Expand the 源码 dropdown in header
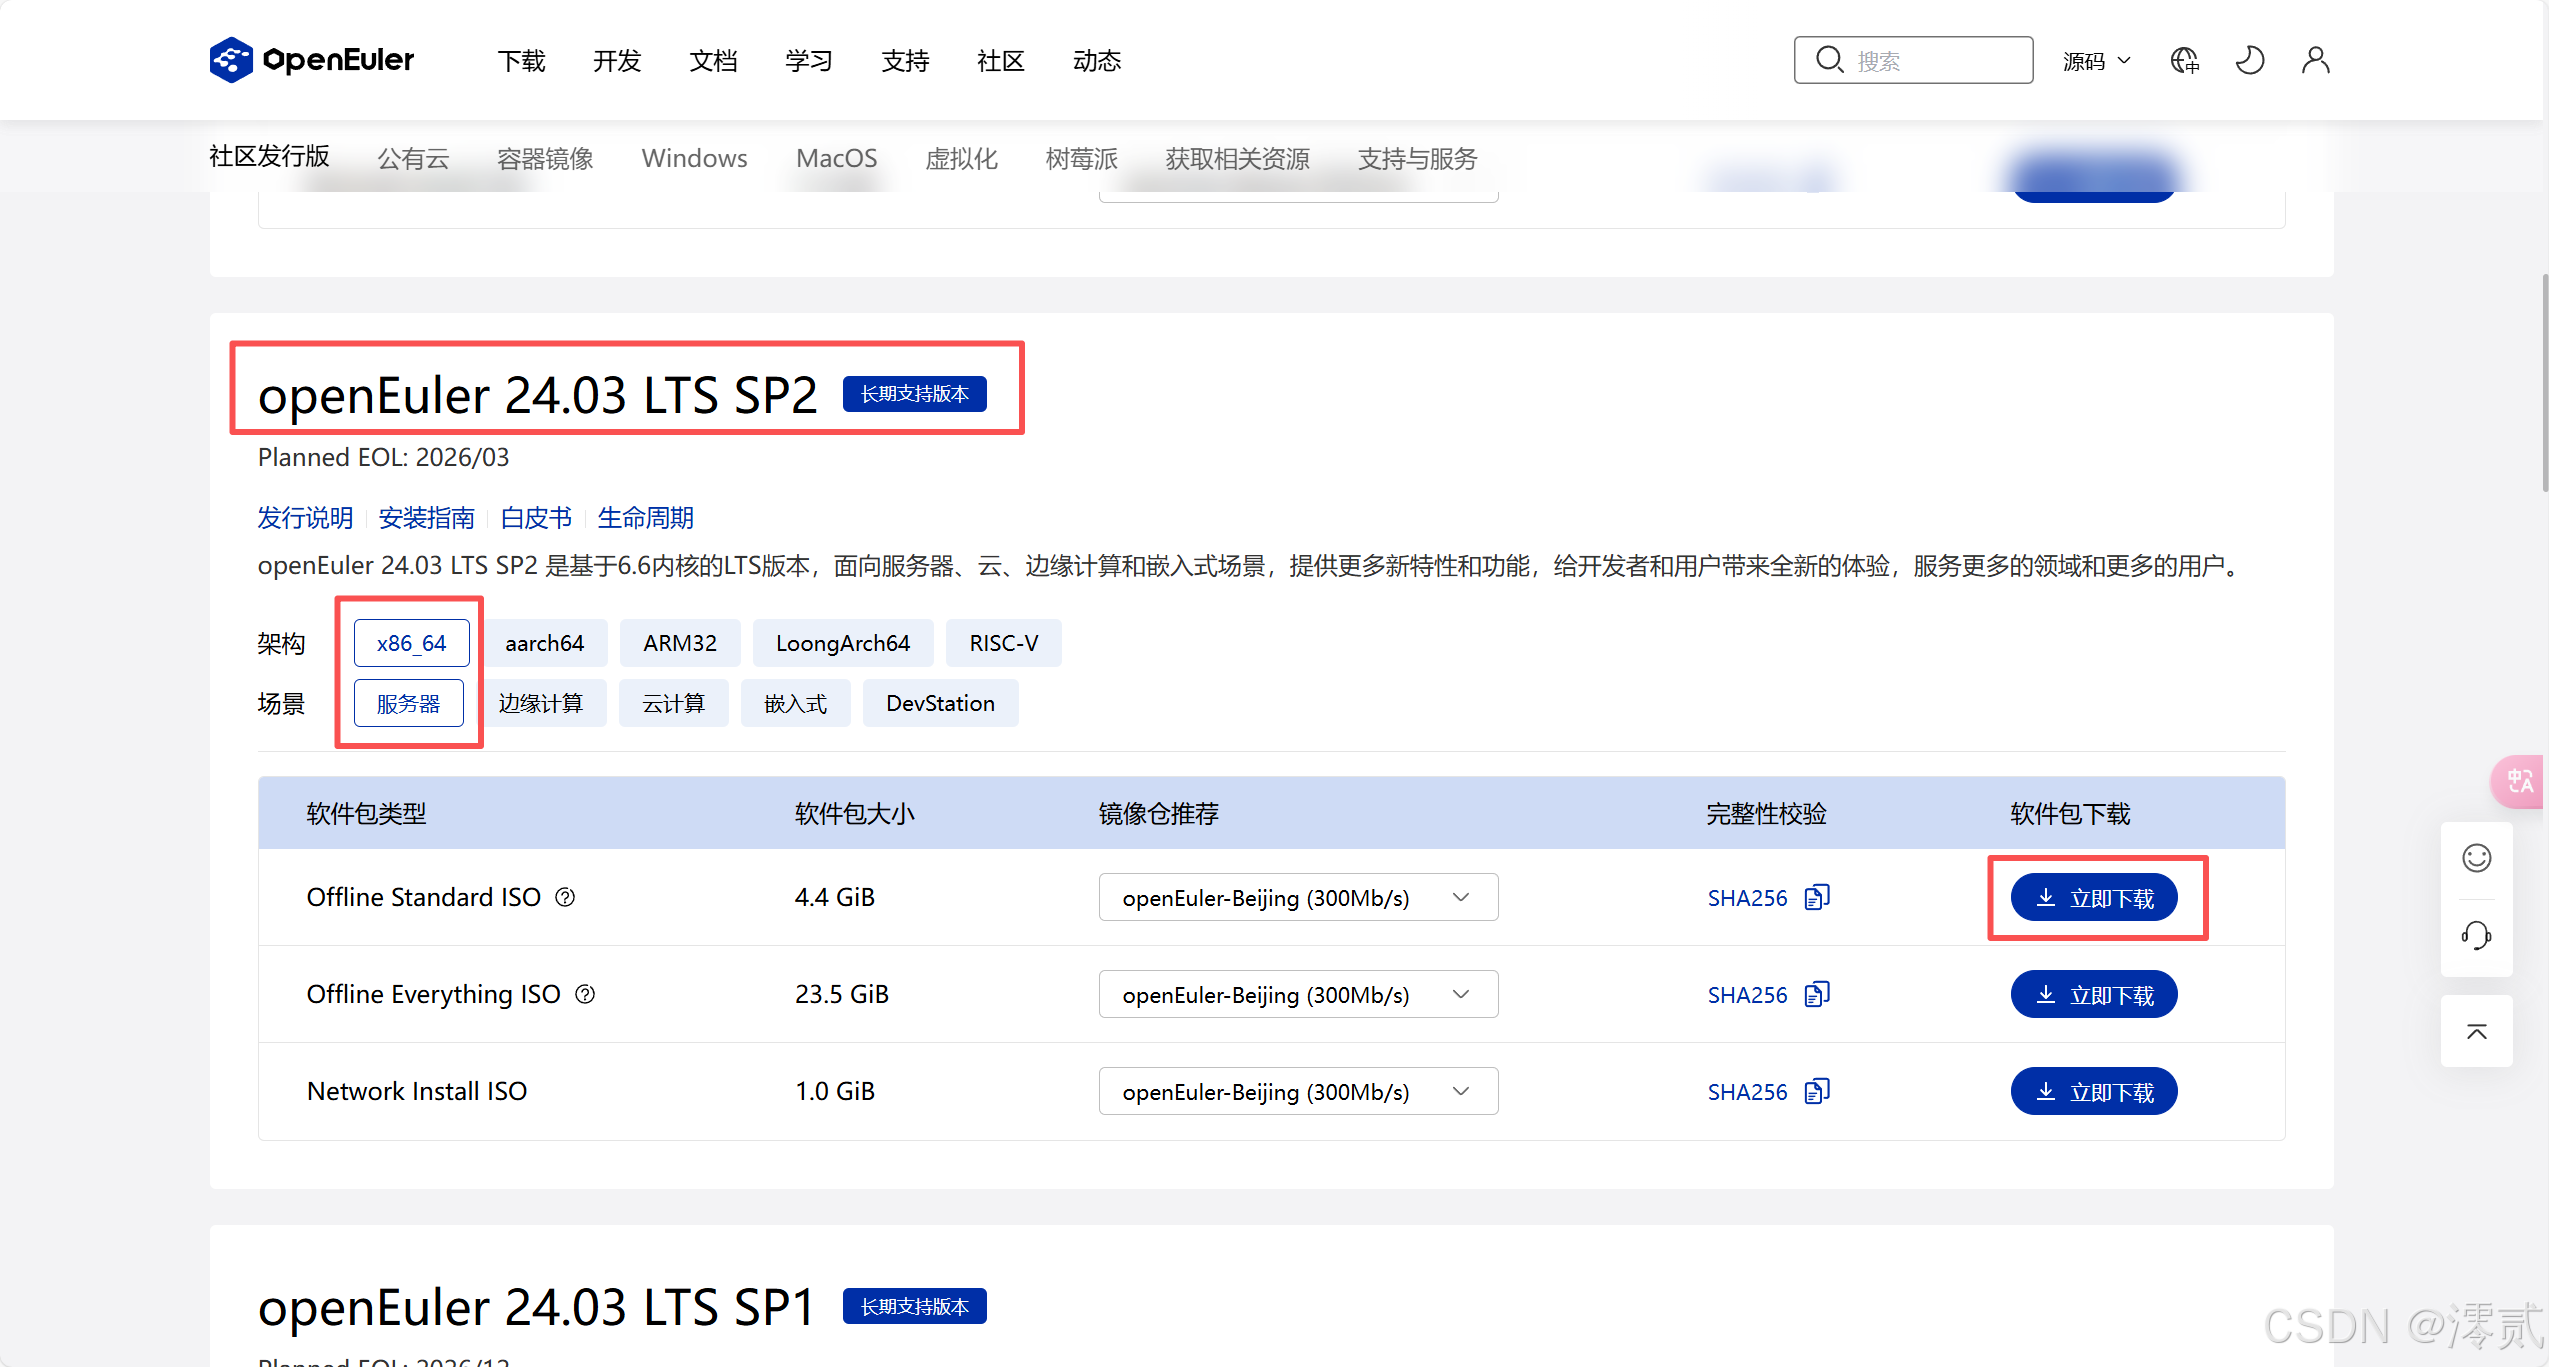Viewport: 2549px width, 1367px height. (2096, 61)
